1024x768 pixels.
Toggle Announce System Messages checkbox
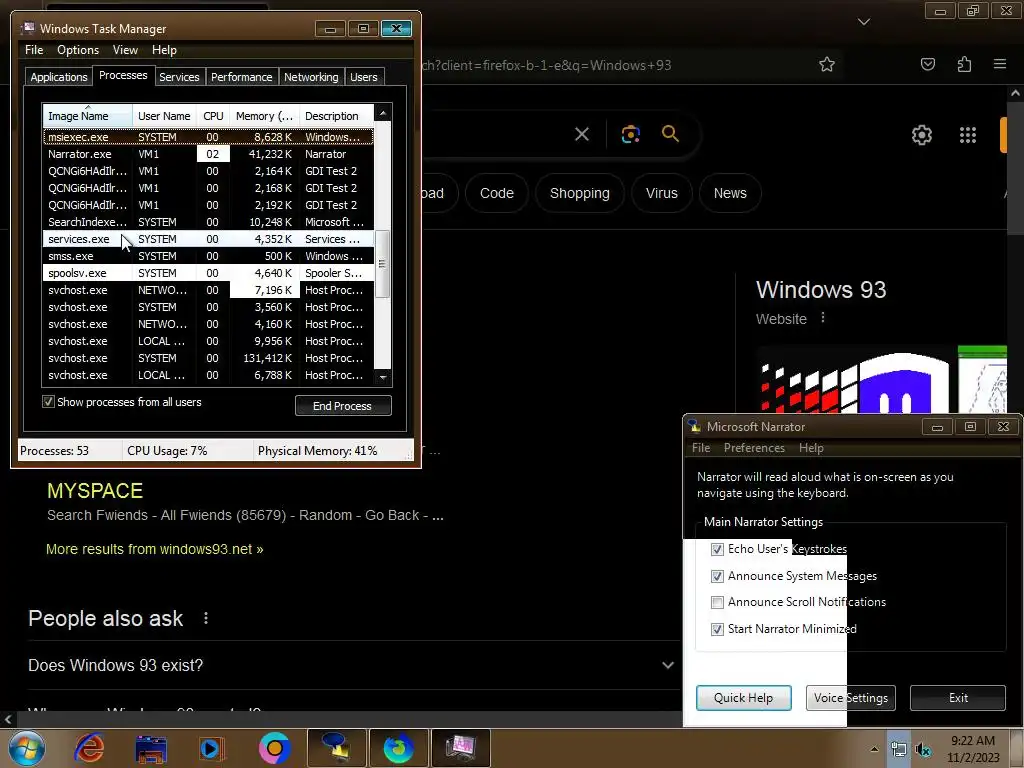click(717, 576)
